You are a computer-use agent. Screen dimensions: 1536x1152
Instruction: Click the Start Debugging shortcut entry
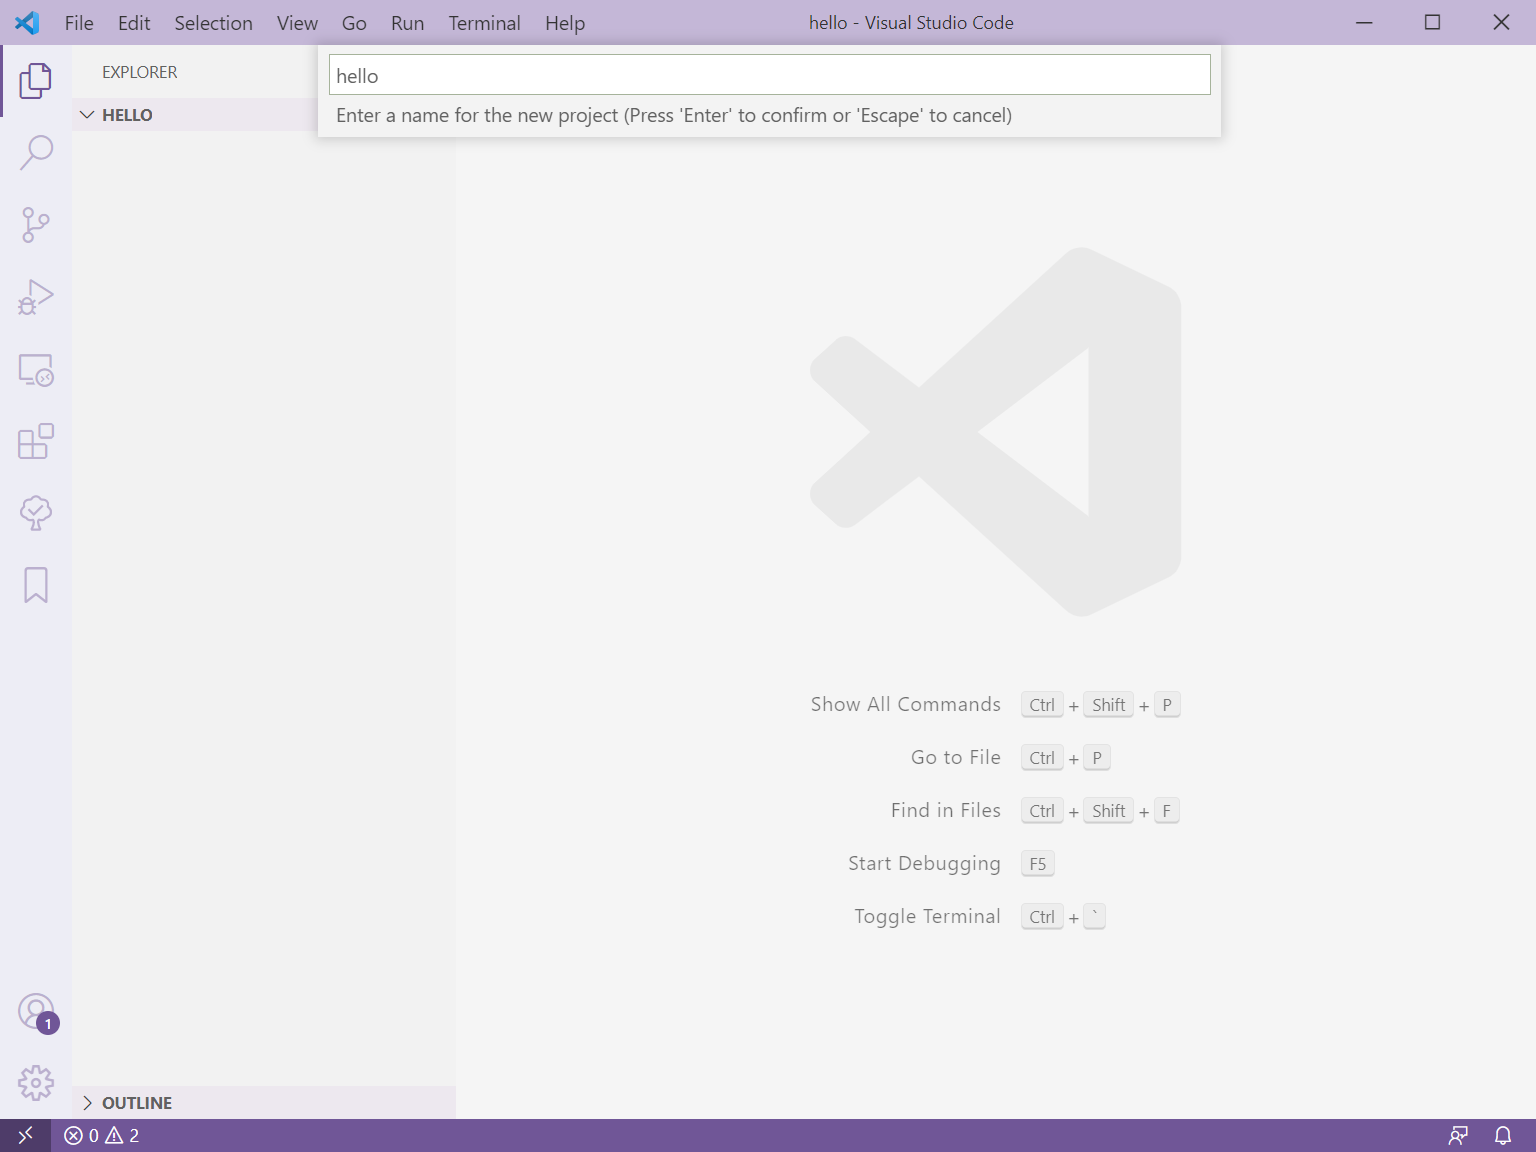[x=924, y=863]
